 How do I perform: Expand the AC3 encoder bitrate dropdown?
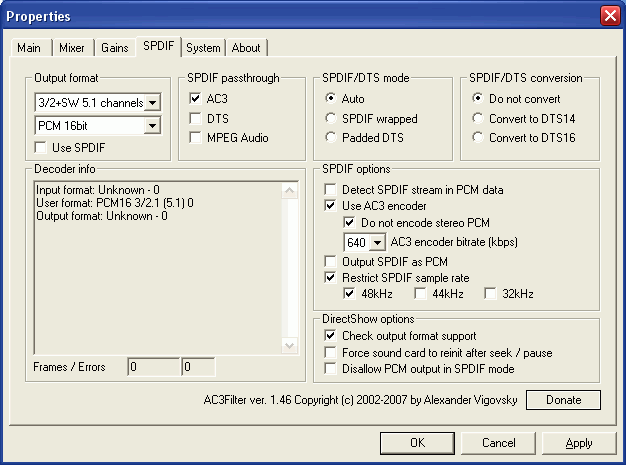click(377, 242)
